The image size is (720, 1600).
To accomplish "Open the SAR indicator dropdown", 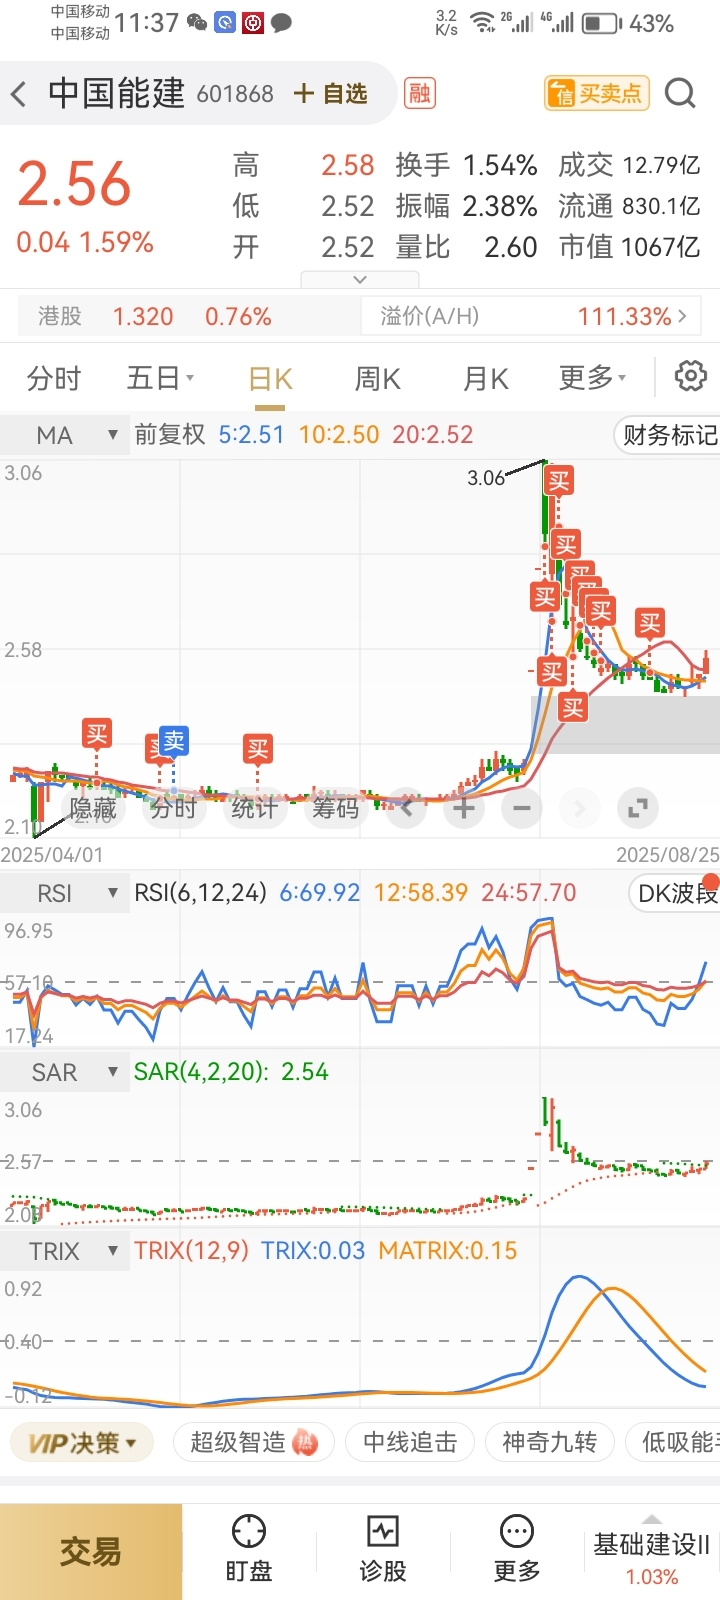I will tap(65, 1072).
